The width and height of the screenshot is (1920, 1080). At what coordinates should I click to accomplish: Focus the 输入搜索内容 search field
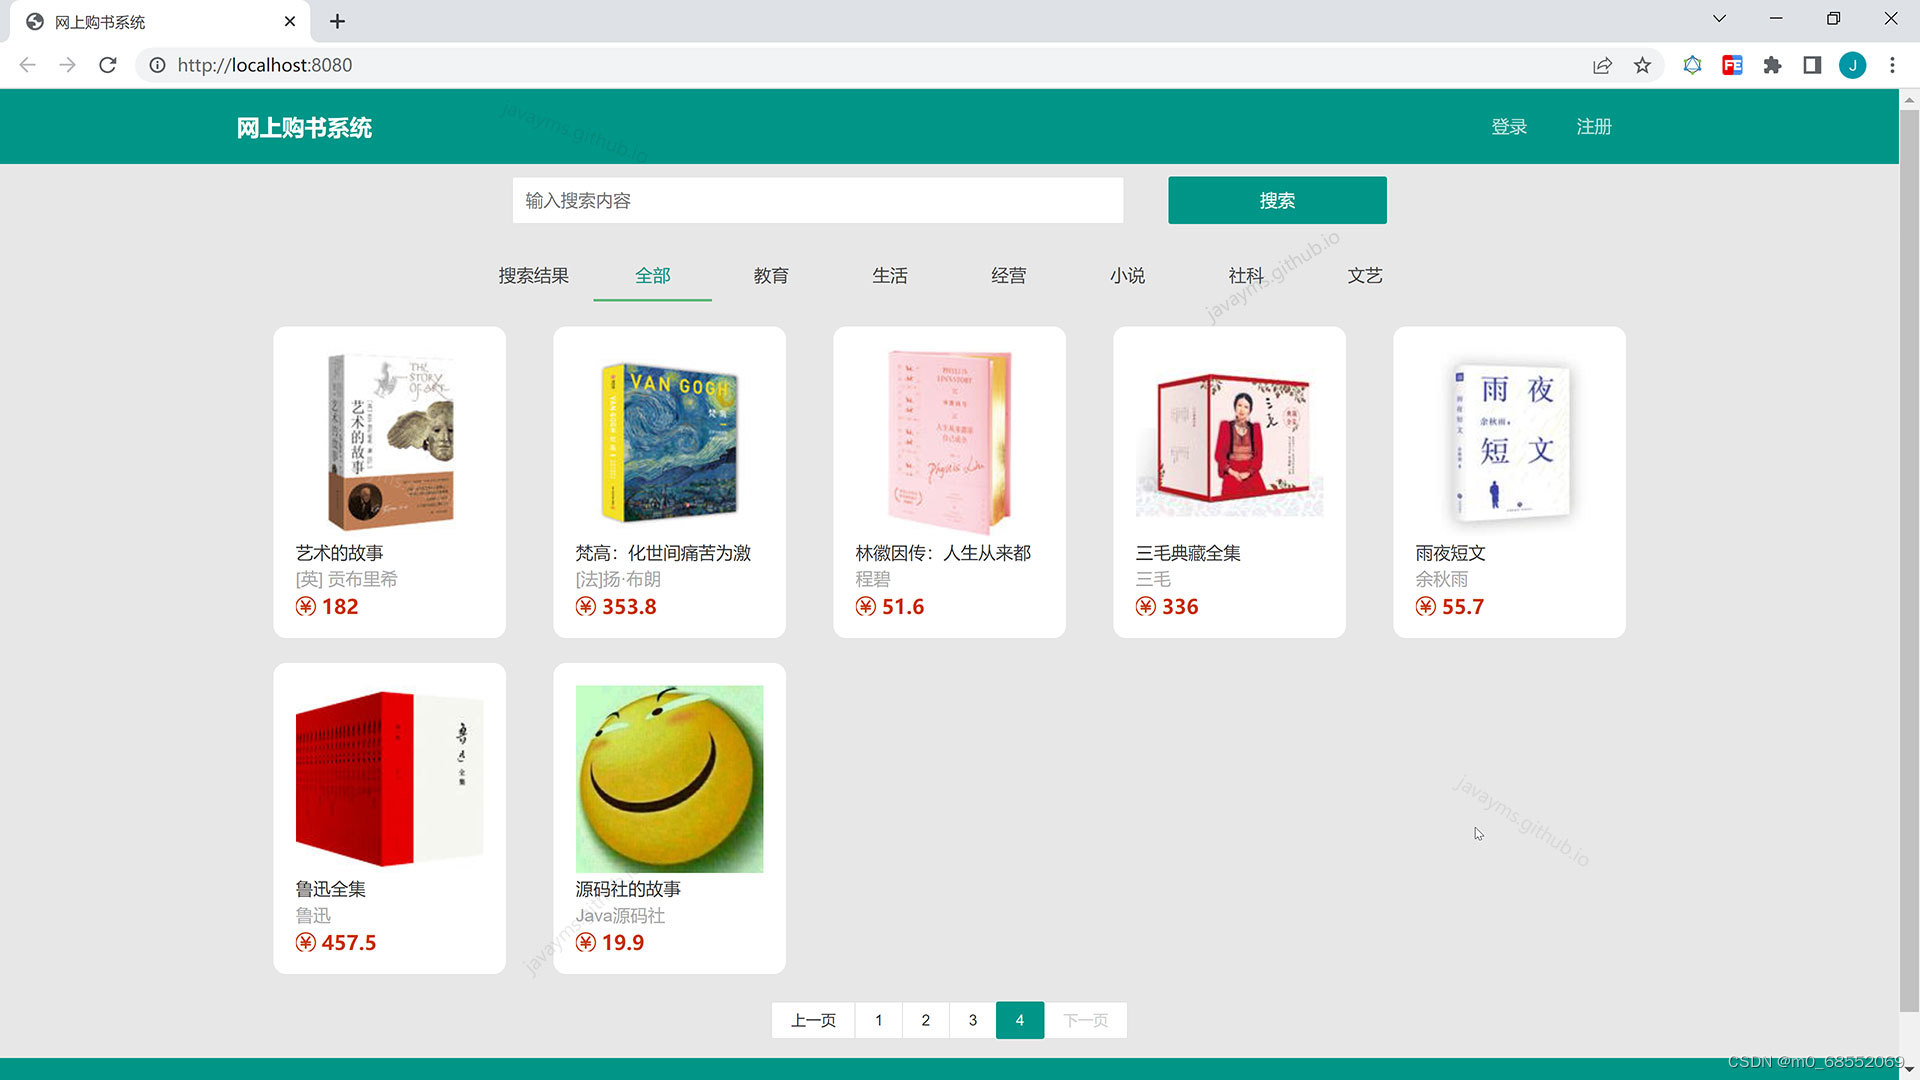coord(818,200)
